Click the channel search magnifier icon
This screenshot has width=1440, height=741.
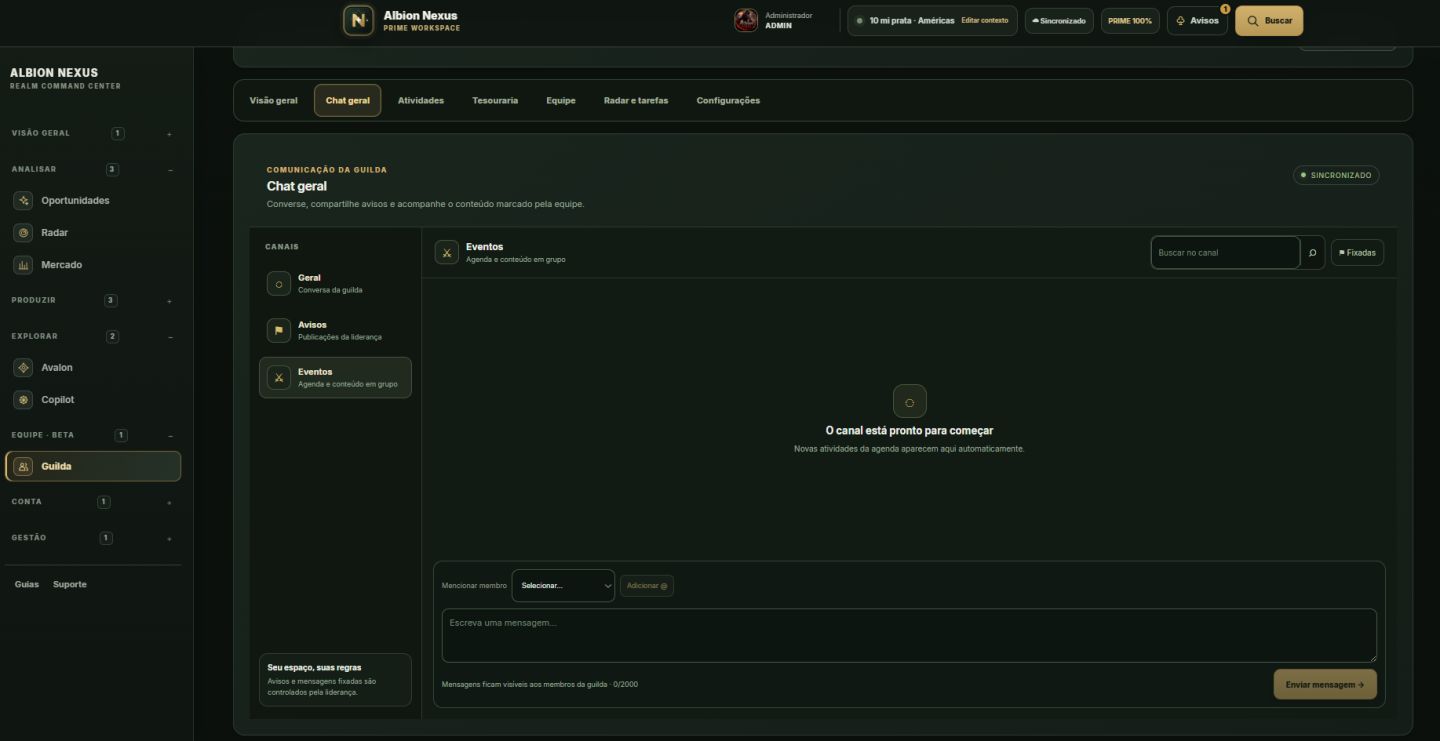pos(1313,253)
